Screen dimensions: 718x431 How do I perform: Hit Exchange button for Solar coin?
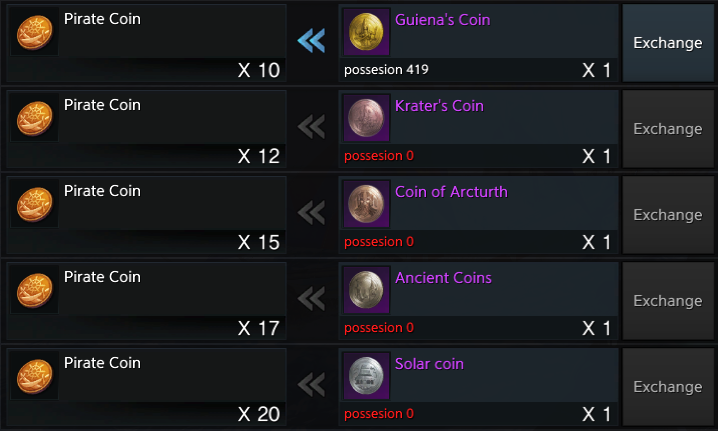668,387
